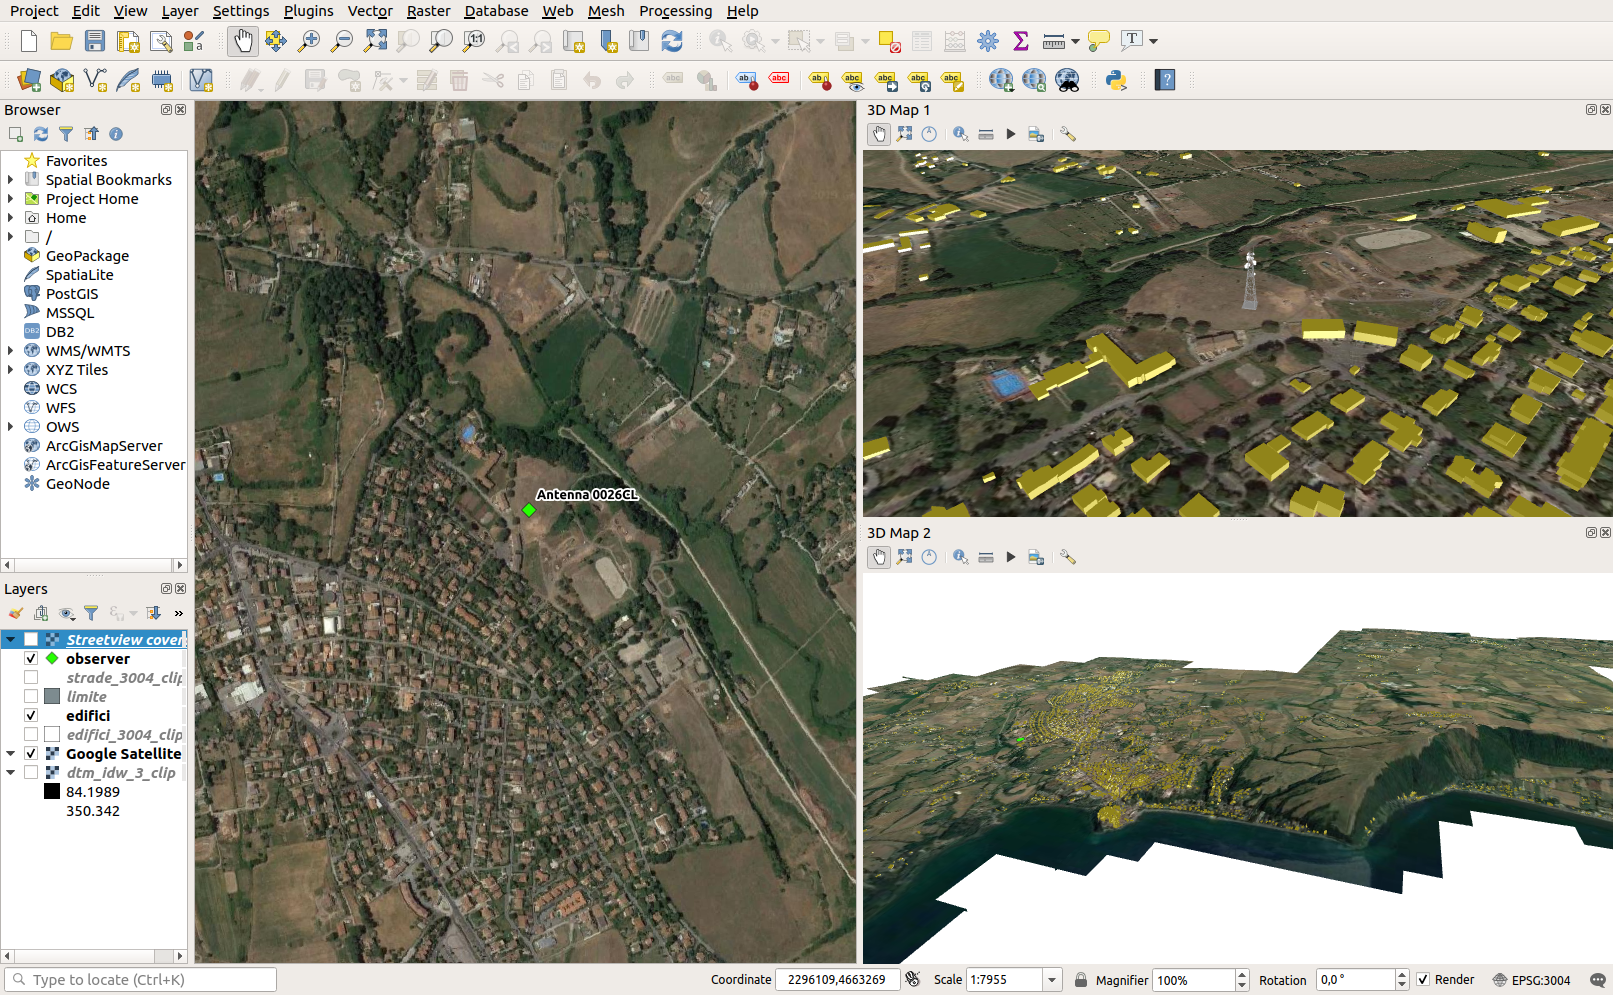Click the Browser panel filter icon
1613x995 pixels.
pyautogui.click(x=66, y=134)
